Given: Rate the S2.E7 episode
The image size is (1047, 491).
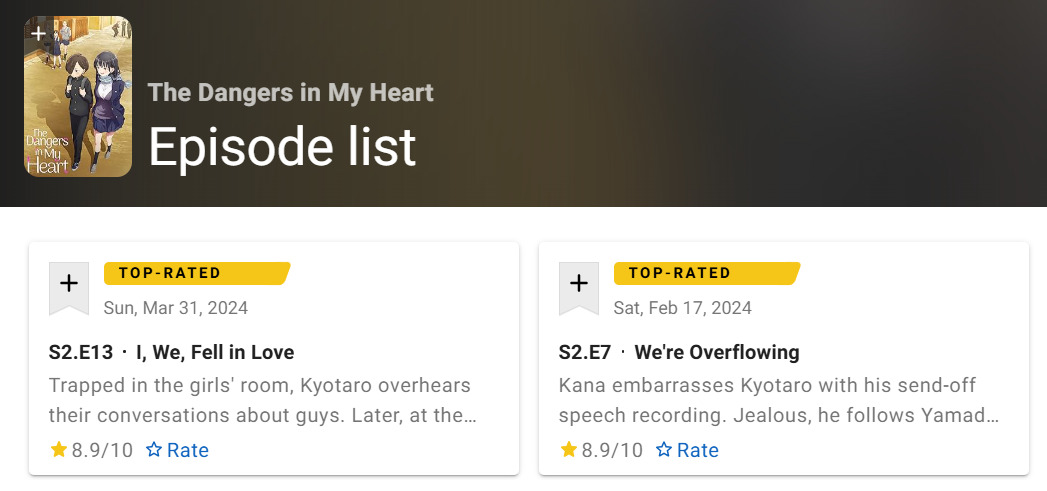Looking at the screenshot, I should [688, 450].
